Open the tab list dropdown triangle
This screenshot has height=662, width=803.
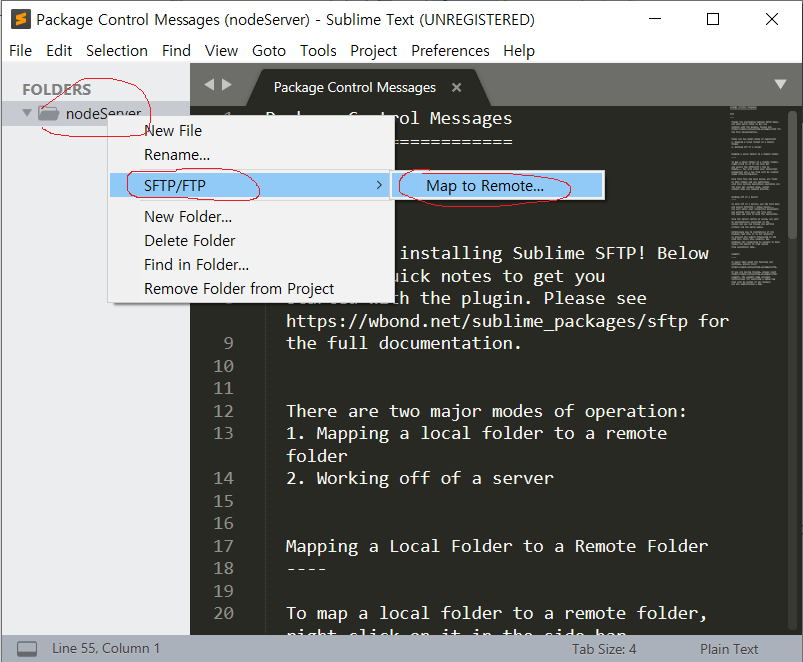780,84
